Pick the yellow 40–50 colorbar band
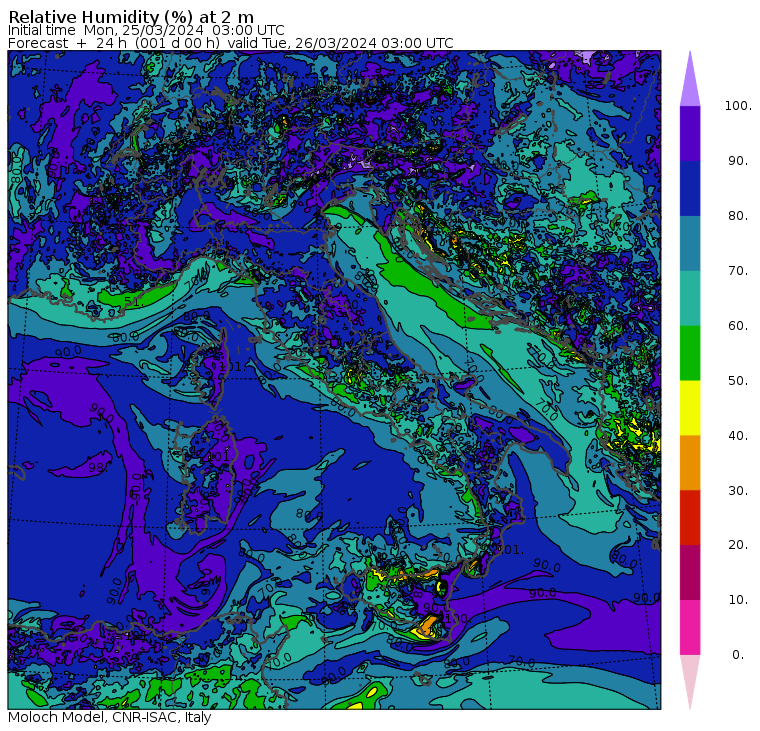 pos(690,408)
